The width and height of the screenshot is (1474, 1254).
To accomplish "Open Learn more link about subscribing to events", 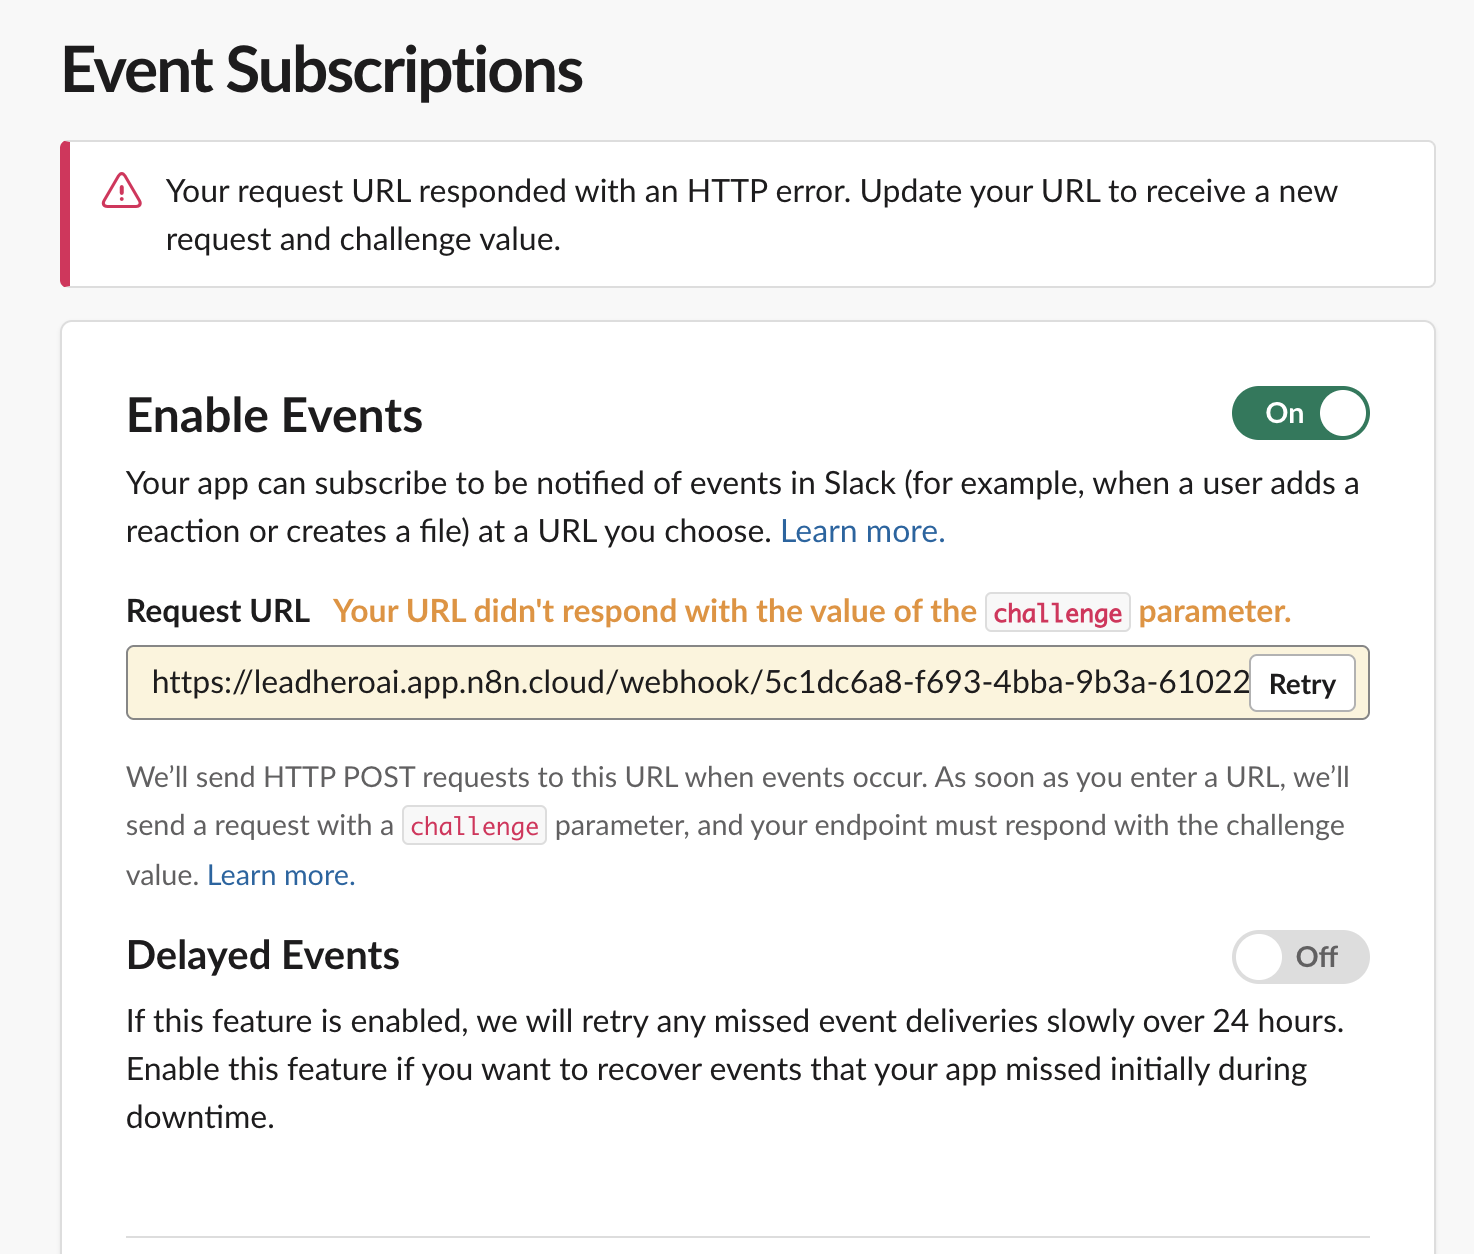I will tap(862, 532).
